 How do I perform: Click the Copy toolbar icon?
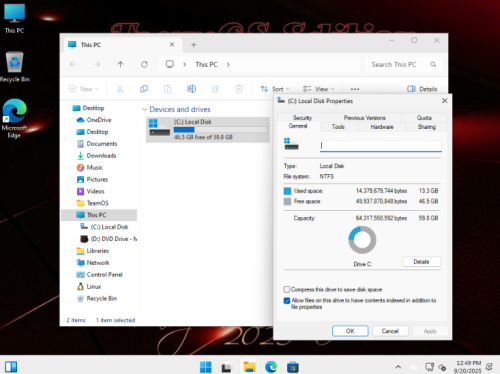144,89
